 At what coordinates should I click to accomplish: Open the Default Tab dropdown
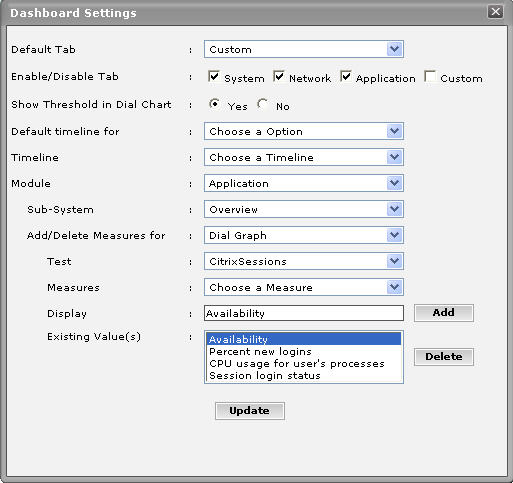point(304,49)
